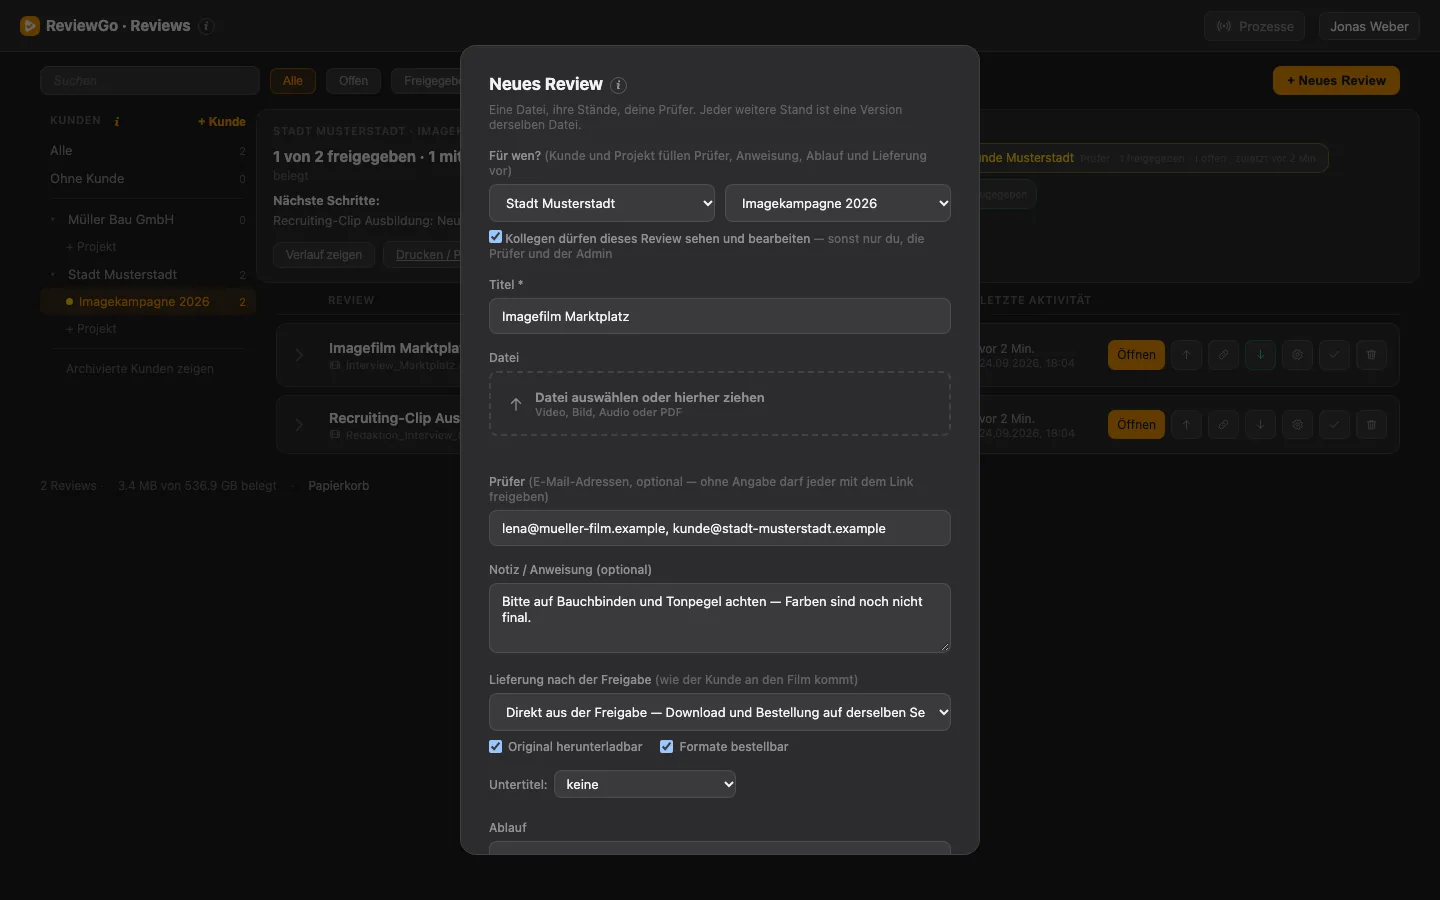Click the ReviewGo logo icon
Image resolution: width=1440 pixels, height=900 pixels.
30,26
